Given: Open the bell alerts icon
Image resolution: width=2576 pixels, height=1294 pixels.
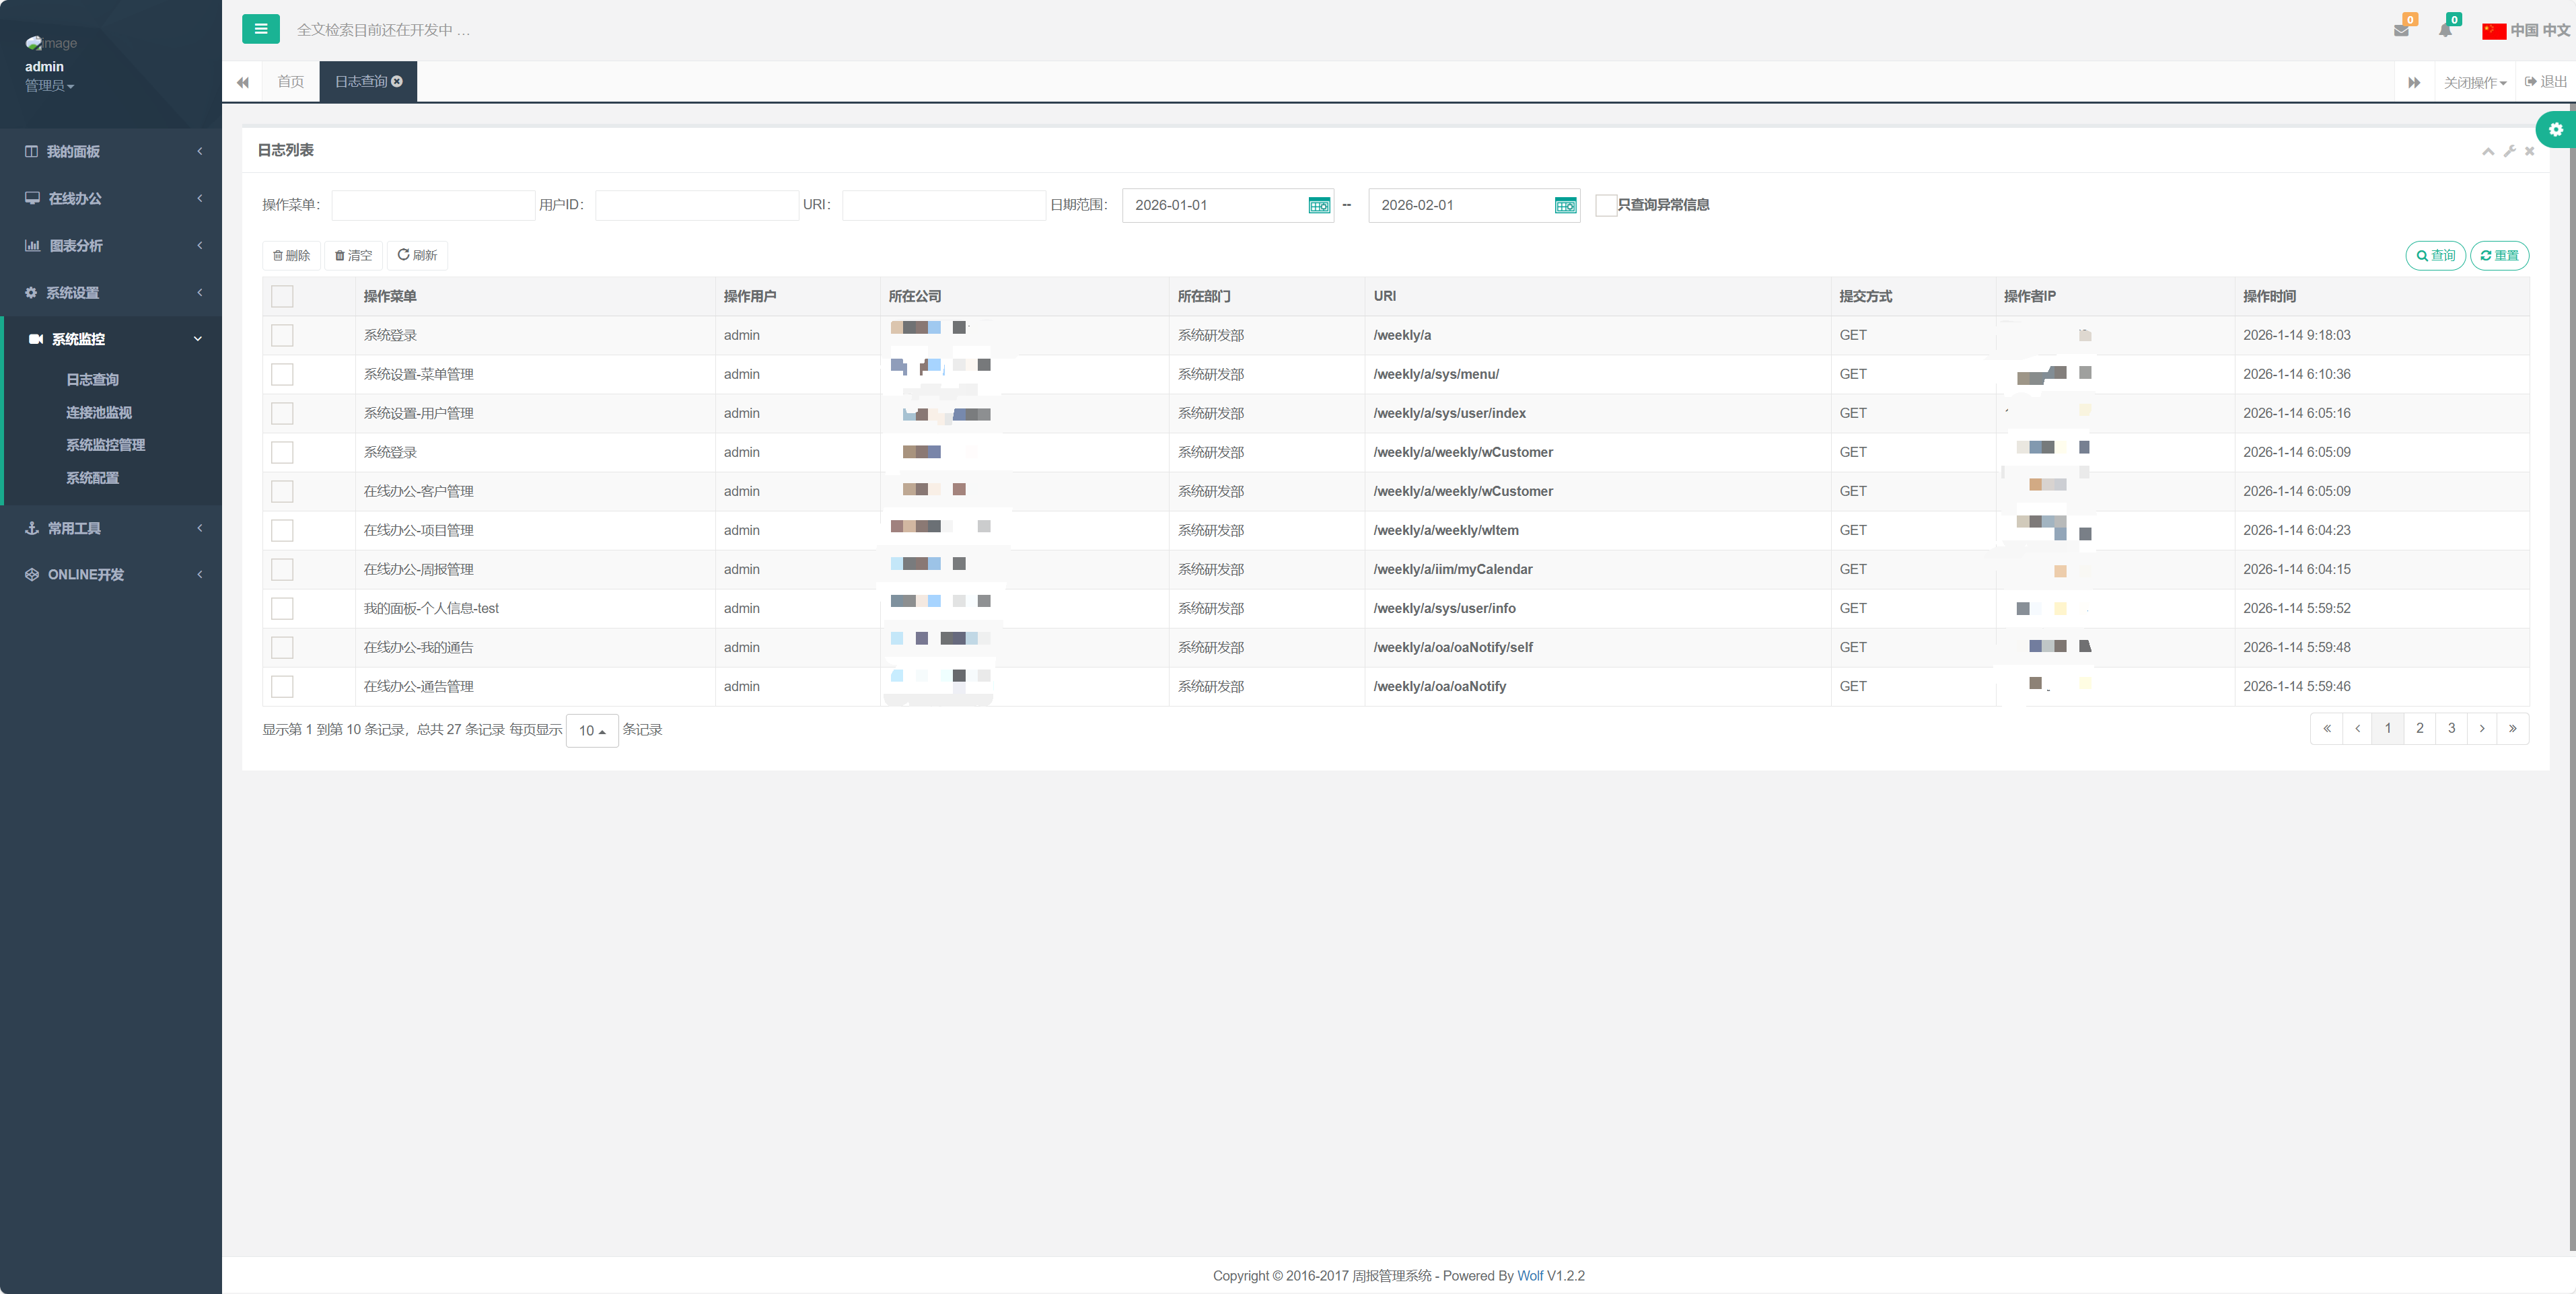Looking at the screenshot, I should coord(2445,30).
